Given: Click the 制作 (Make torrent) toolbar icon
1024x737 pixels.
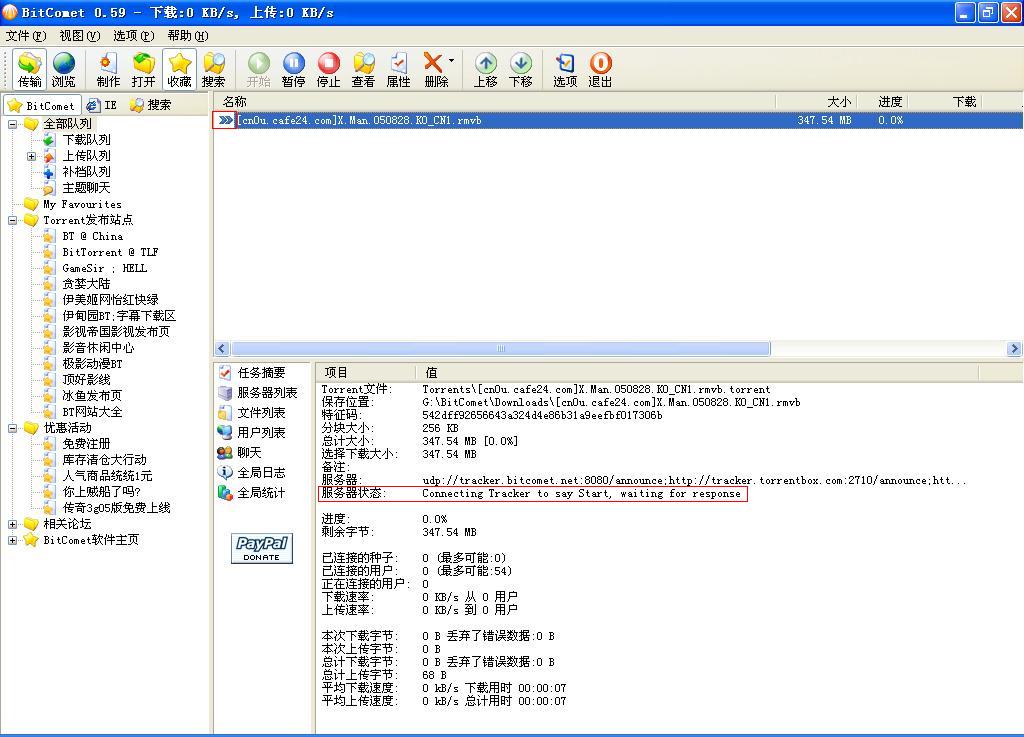Looking at the screenshot, I should point(108,69).
